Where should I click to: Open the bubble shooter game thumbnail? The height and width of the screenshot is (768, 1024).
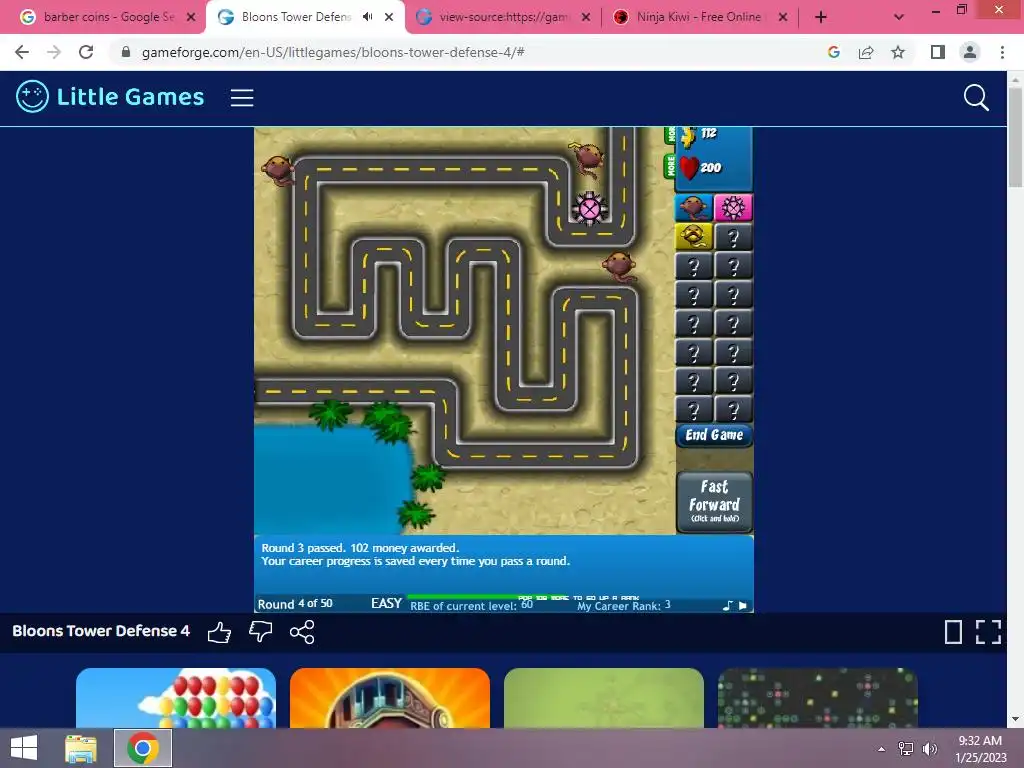[176, 697]
